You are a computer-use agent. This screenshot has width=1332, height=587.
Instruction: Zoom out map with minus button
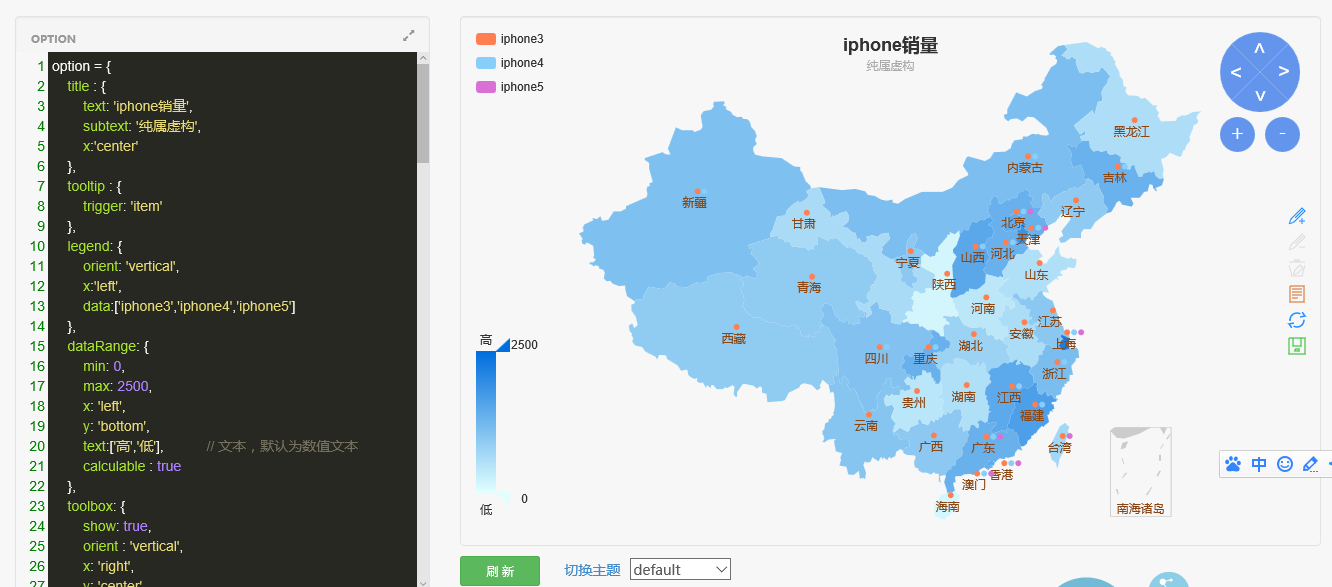1282,134
